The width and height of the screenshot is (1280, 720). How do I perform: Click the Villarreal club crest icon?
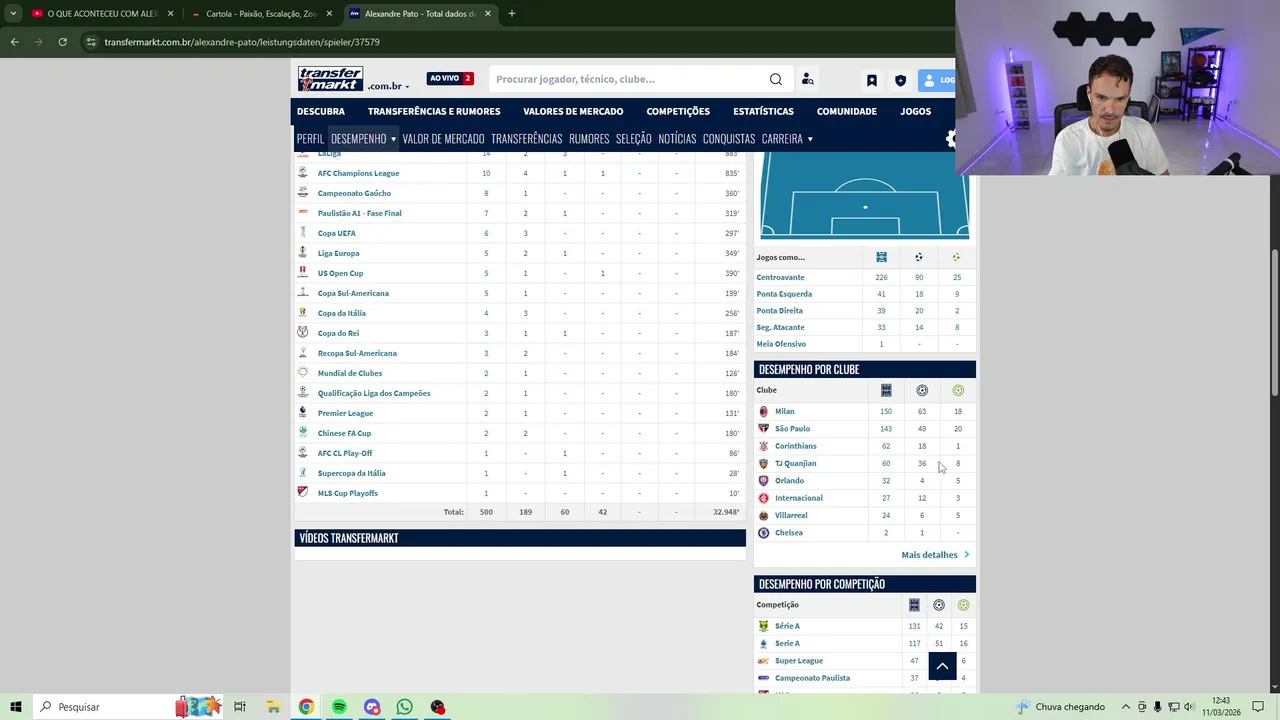[764, 515]
